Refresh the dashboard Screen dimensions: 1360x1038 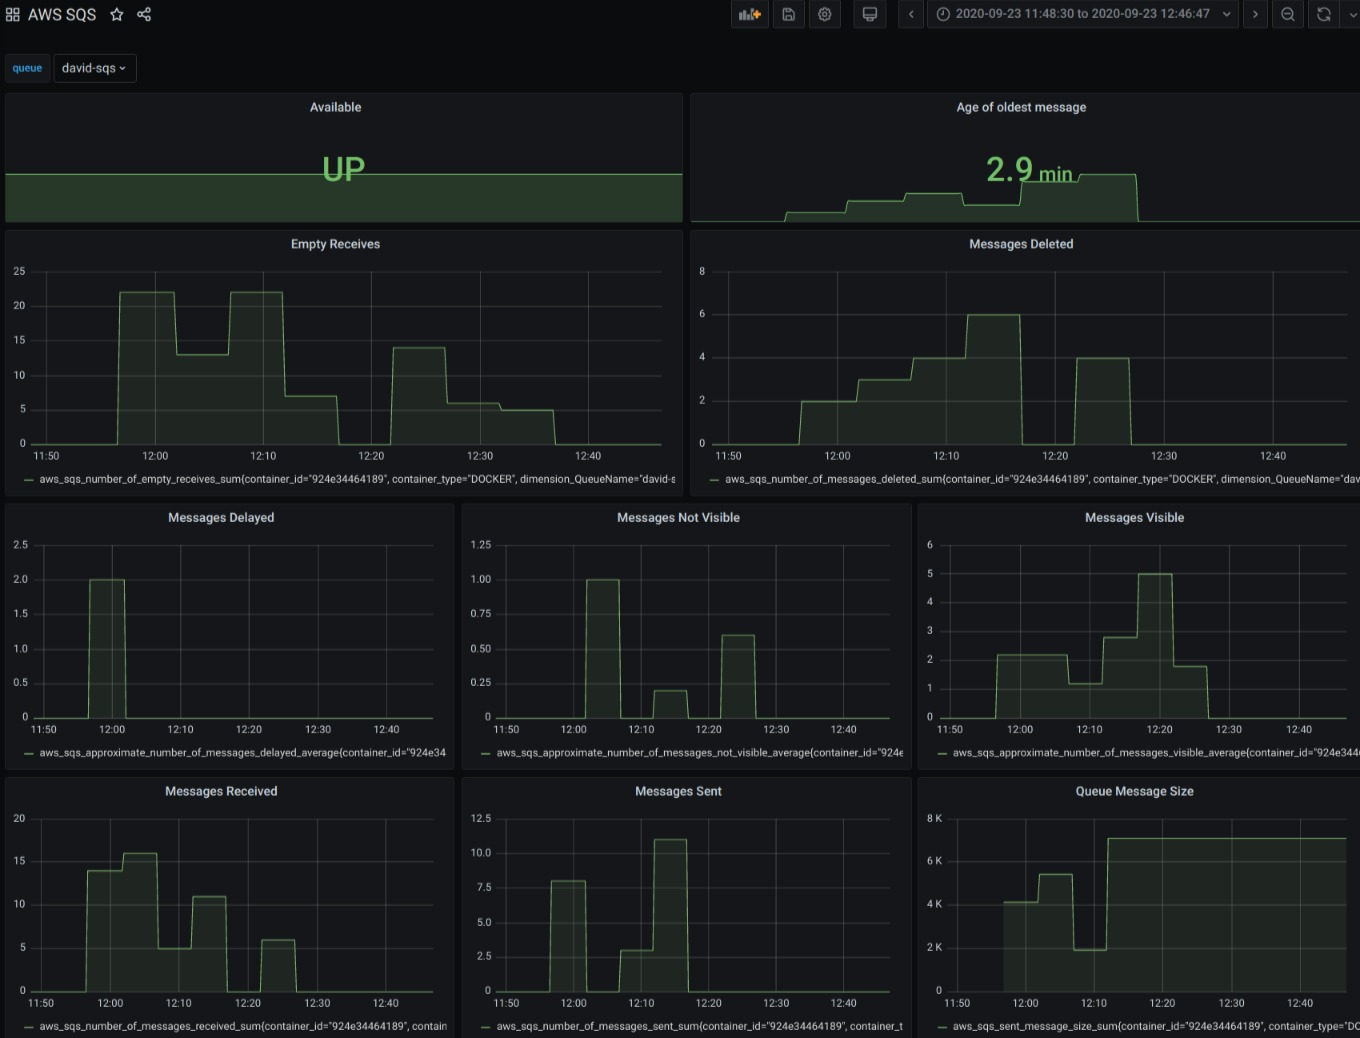[1323, 14]
